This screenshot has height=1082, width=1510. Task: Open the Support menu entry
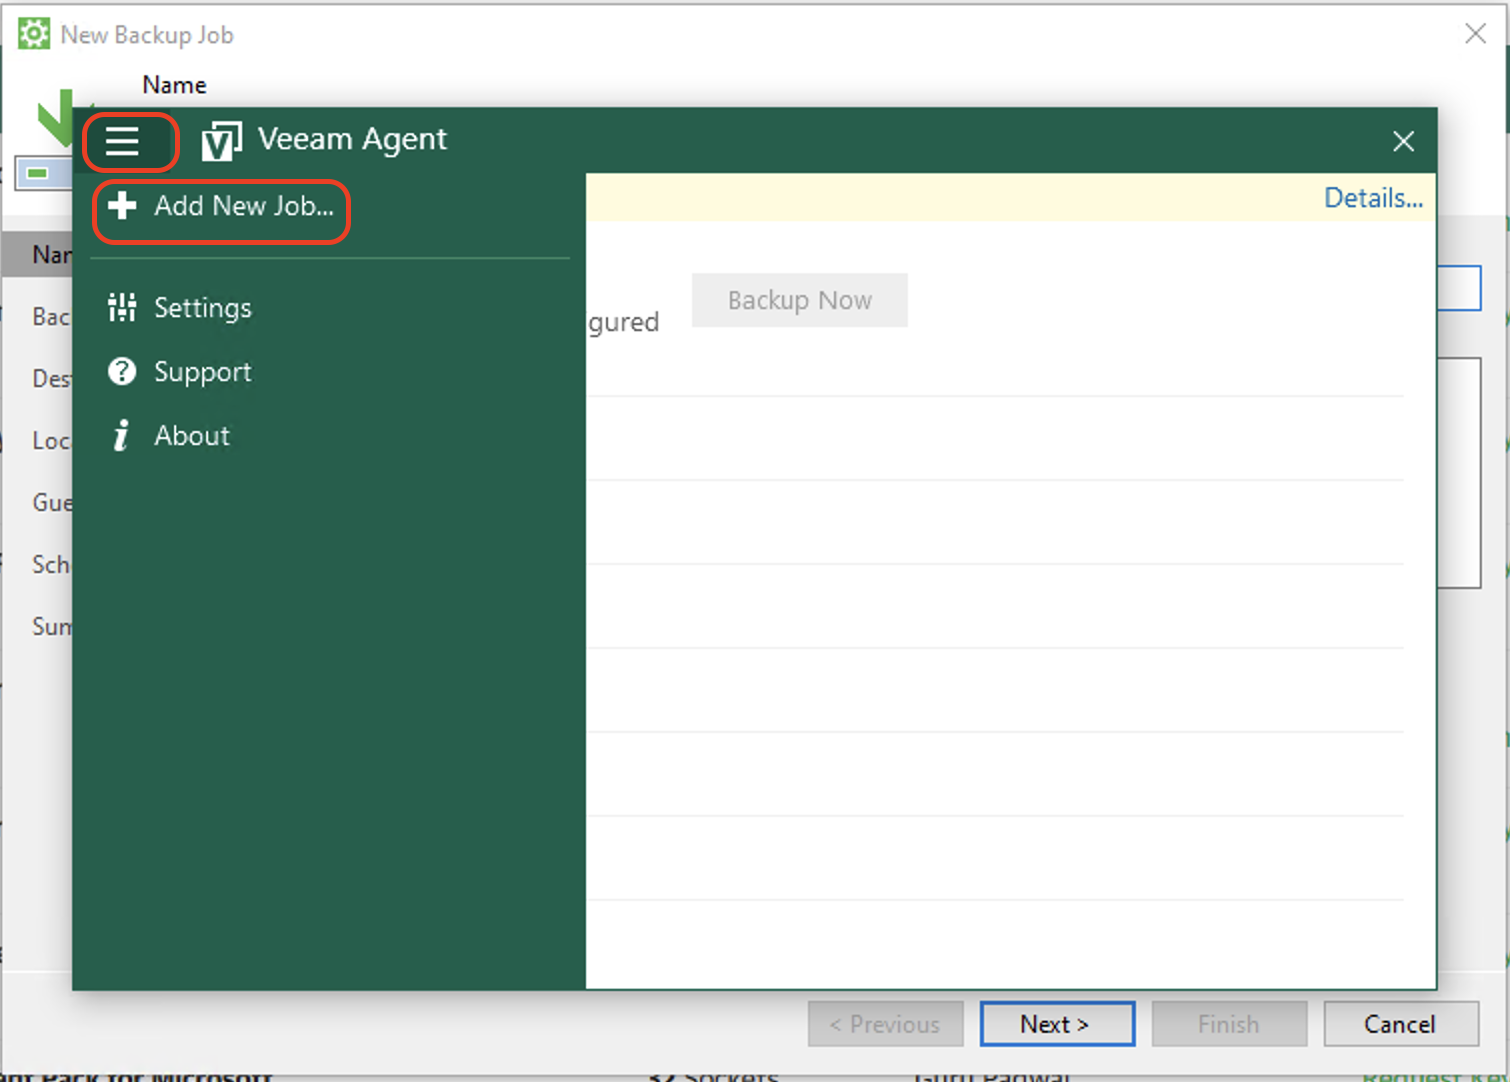(203, 372)
